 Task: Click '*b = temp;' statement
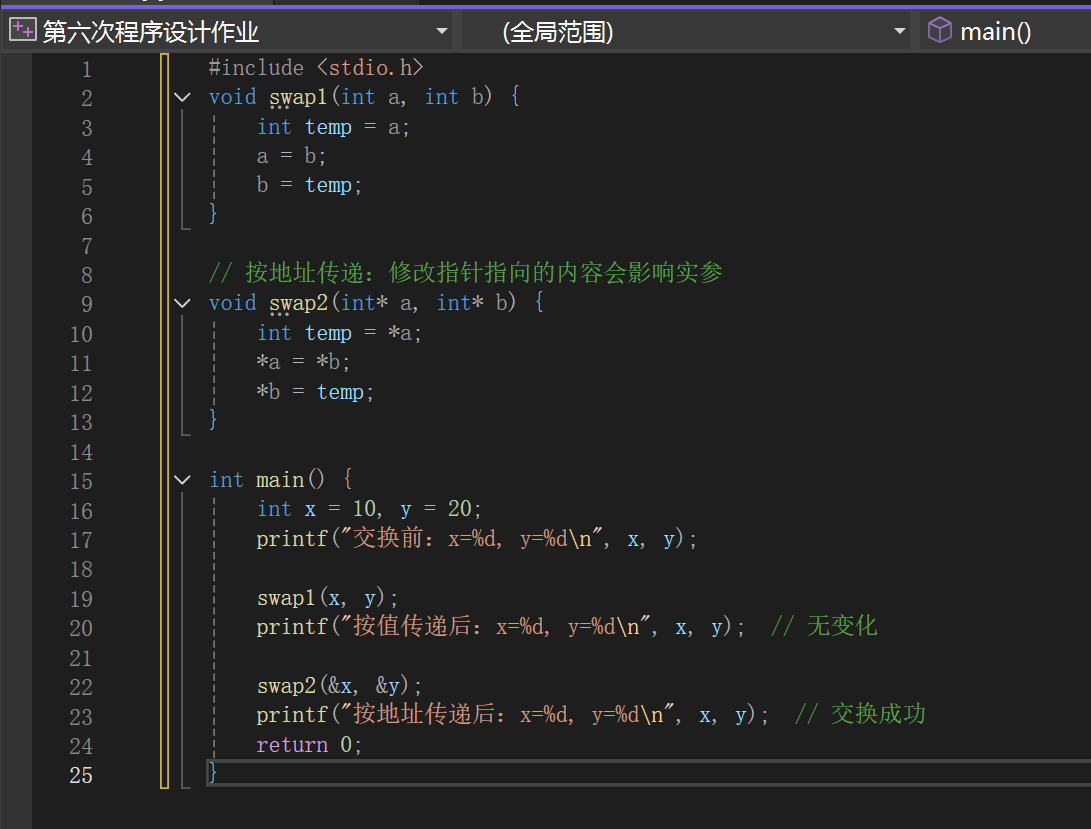click(x=315, y=392)
